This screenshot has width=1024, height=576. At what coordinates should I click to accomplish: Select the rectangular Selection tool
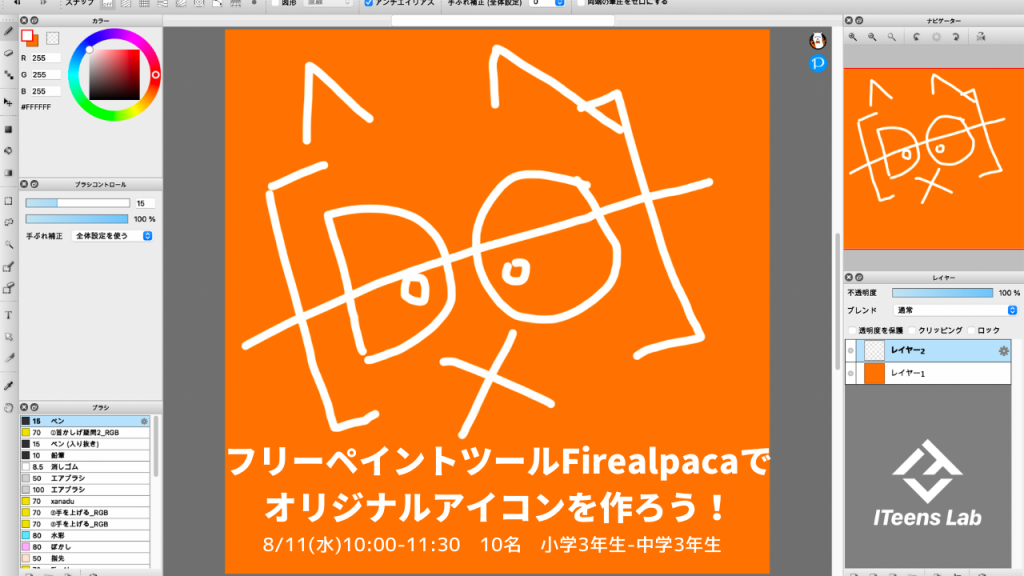pos(8,201)
